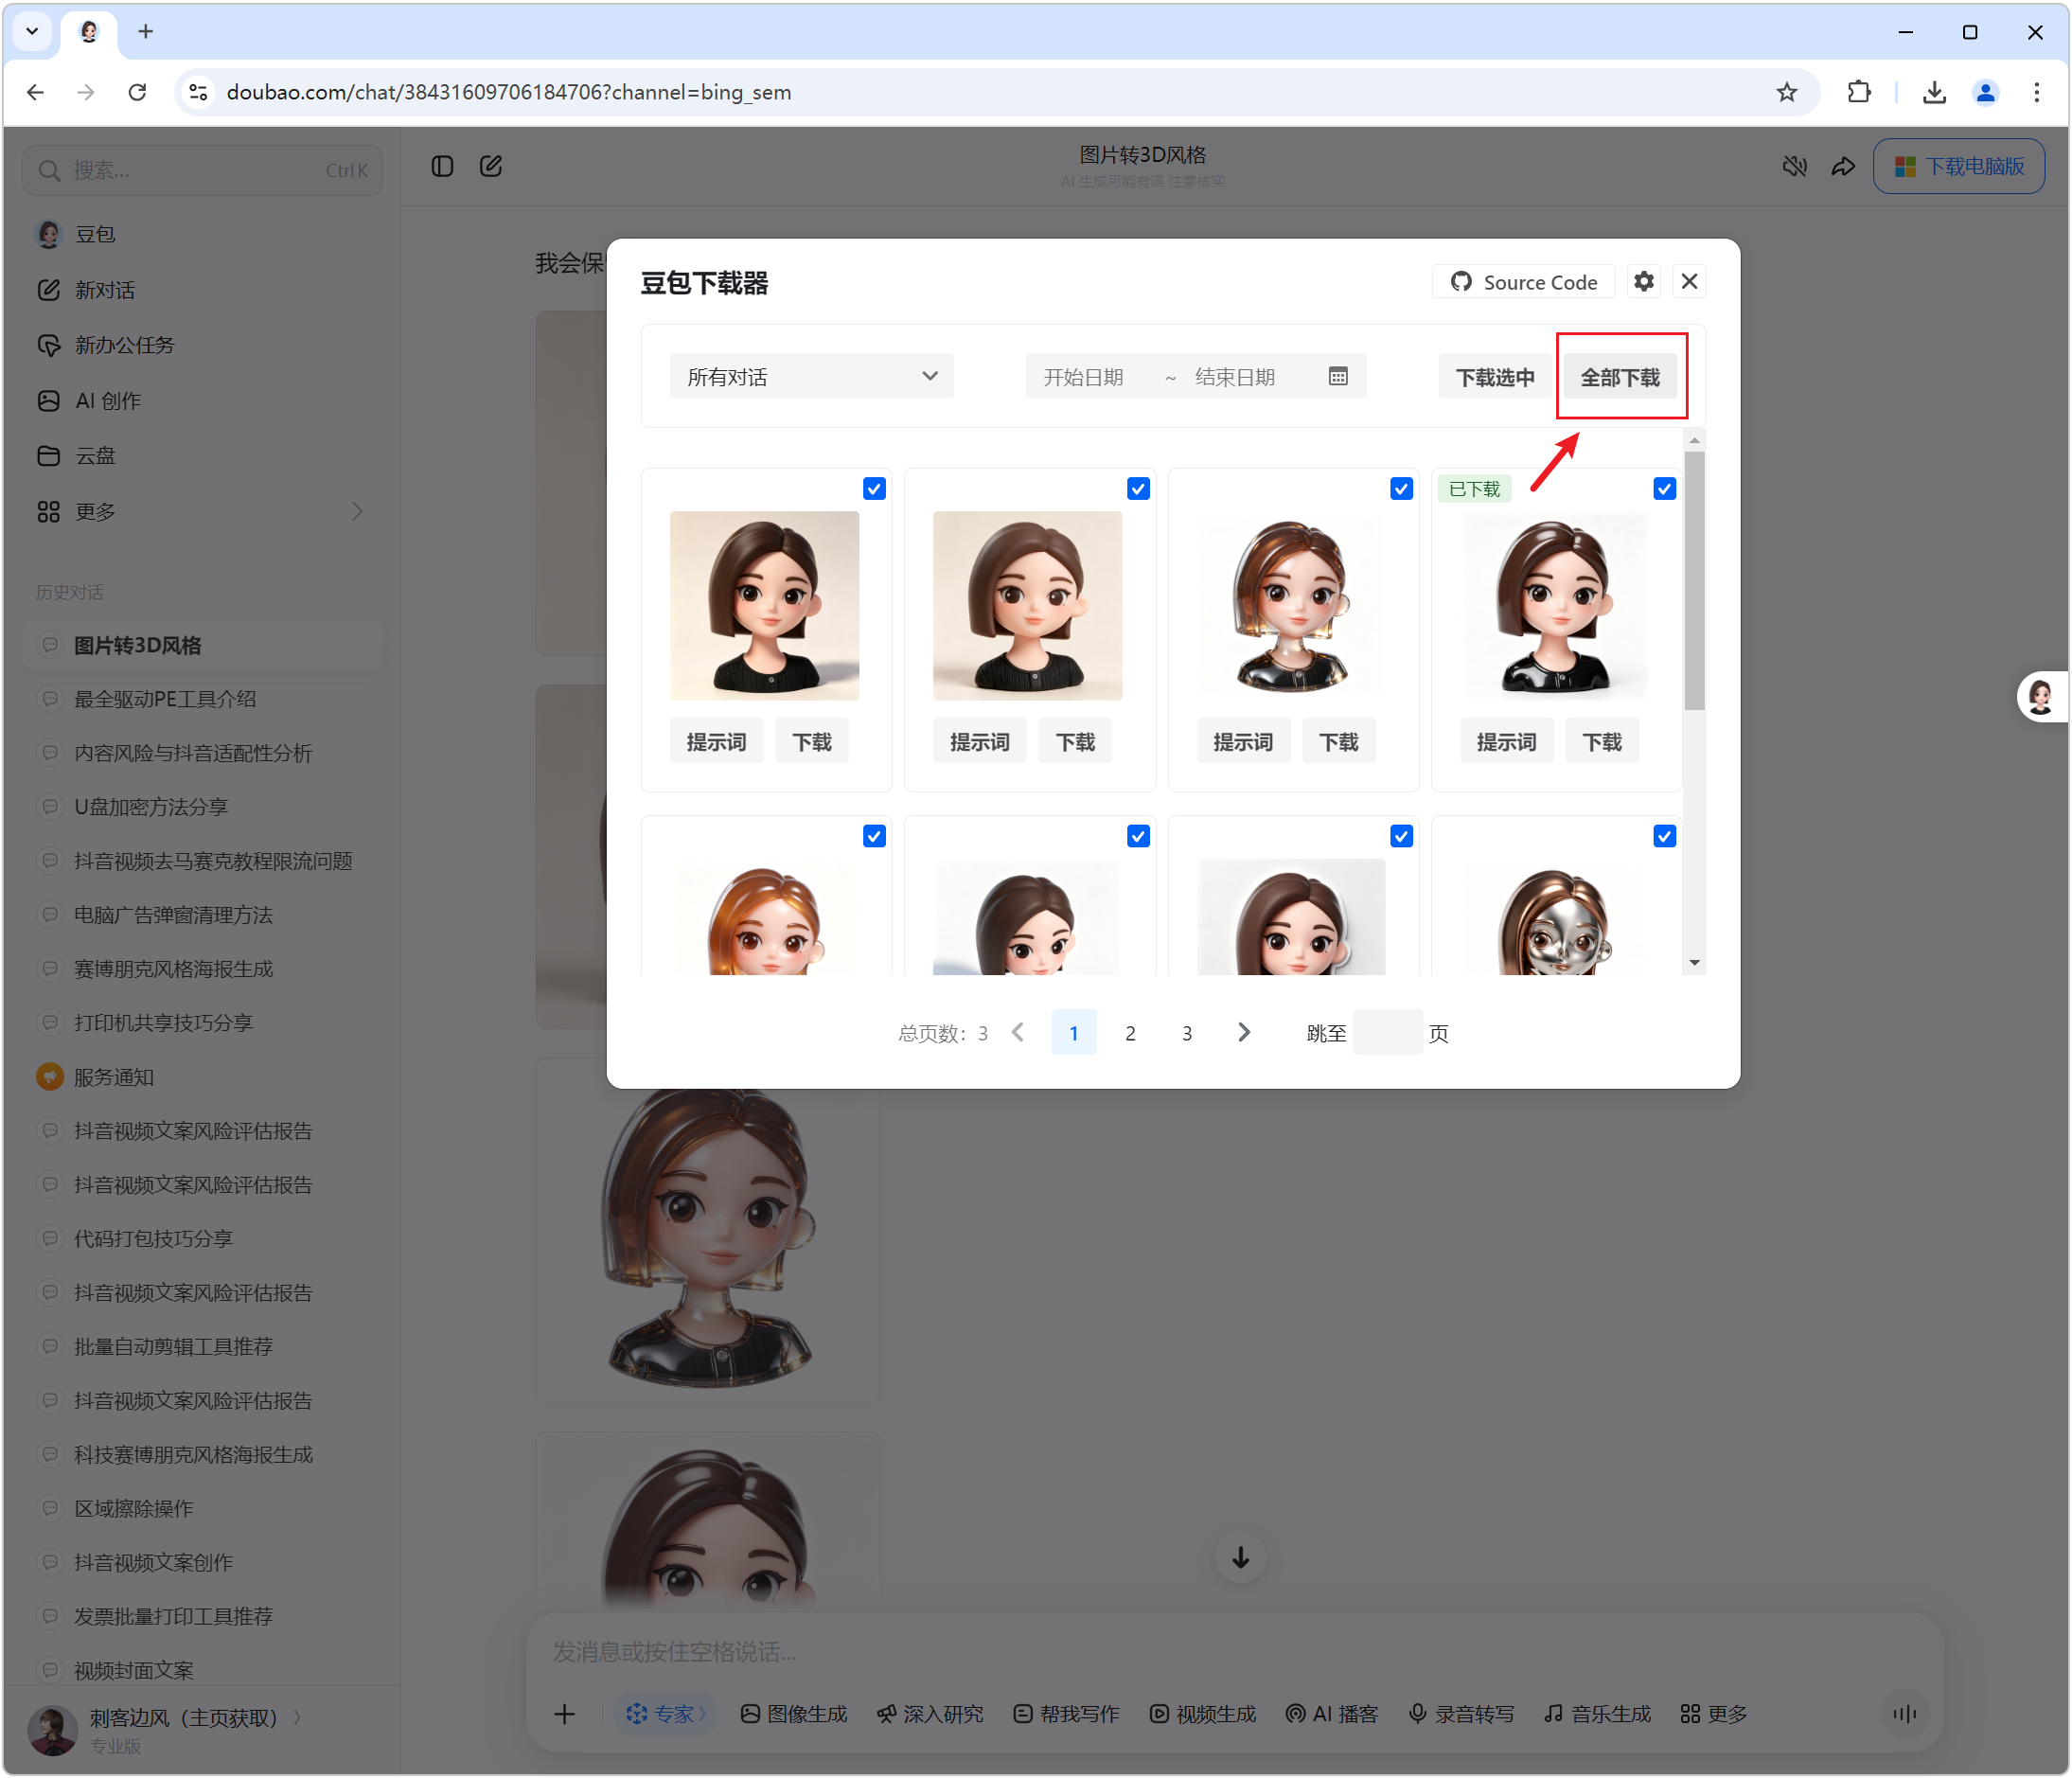Click previous page arrow in pagination
2072x1778 pixels.
tap(1018, 1033)
